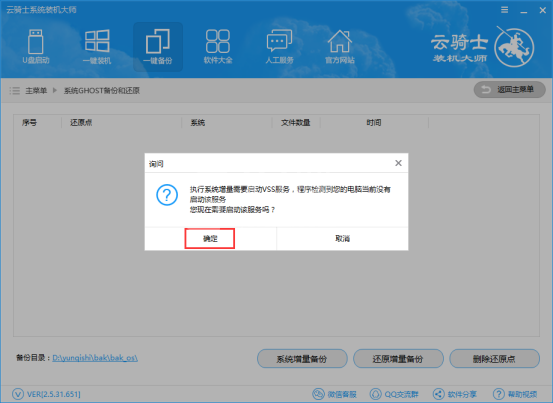
Task: Open 微信客服 WeChat support
Action: click(334, 394)
